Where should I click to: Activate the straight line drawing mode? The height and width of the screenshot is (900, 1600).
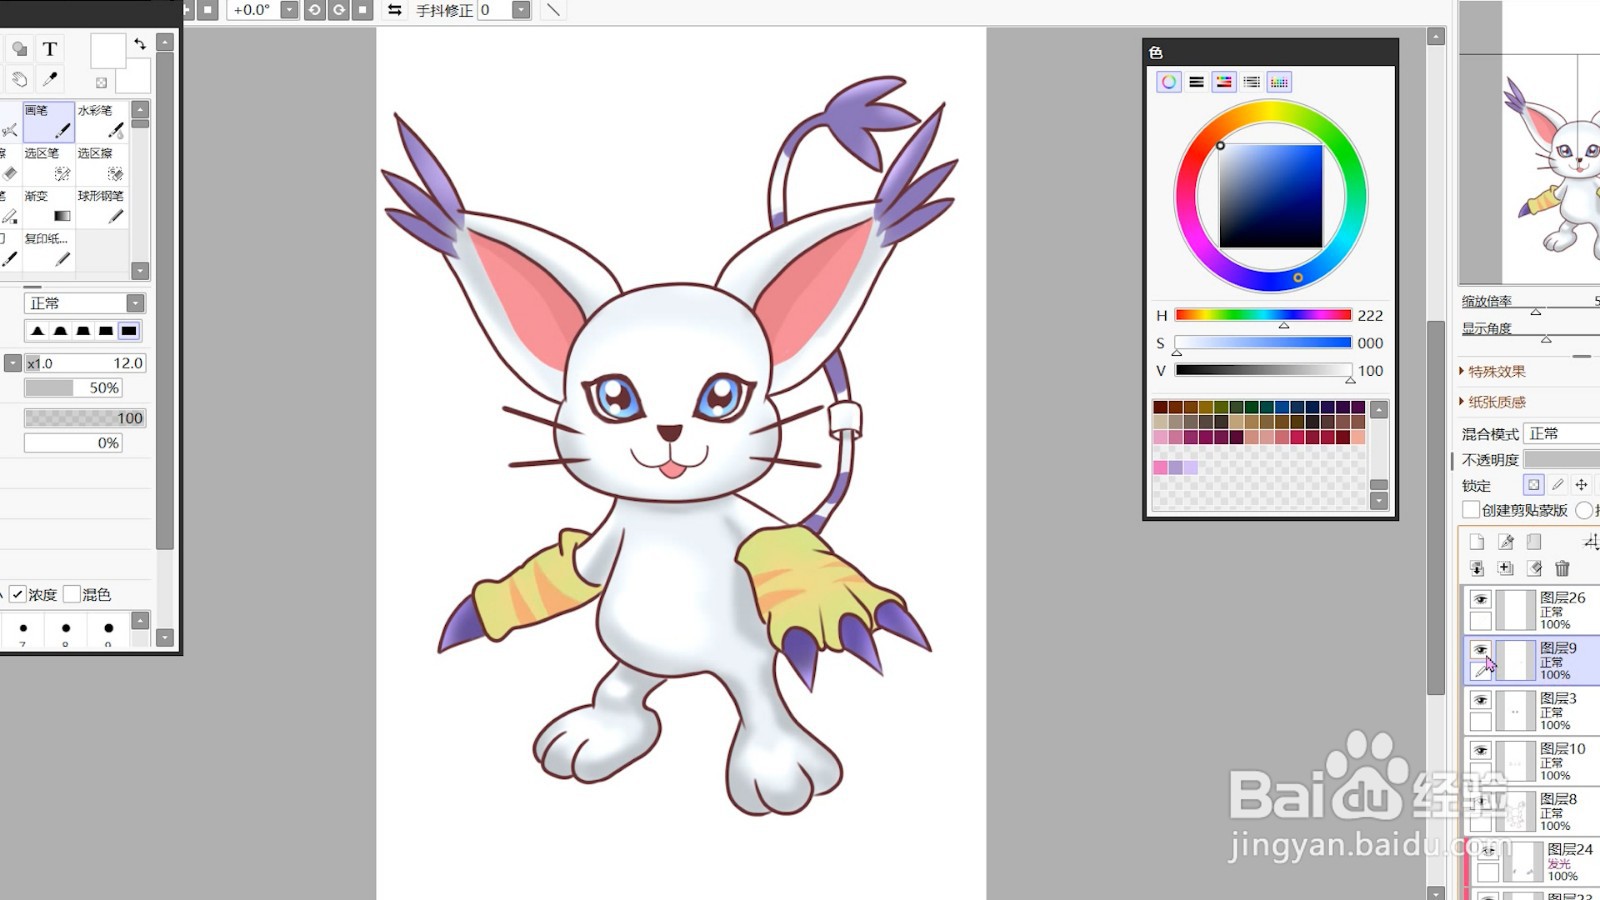click(x=553, y=10)
